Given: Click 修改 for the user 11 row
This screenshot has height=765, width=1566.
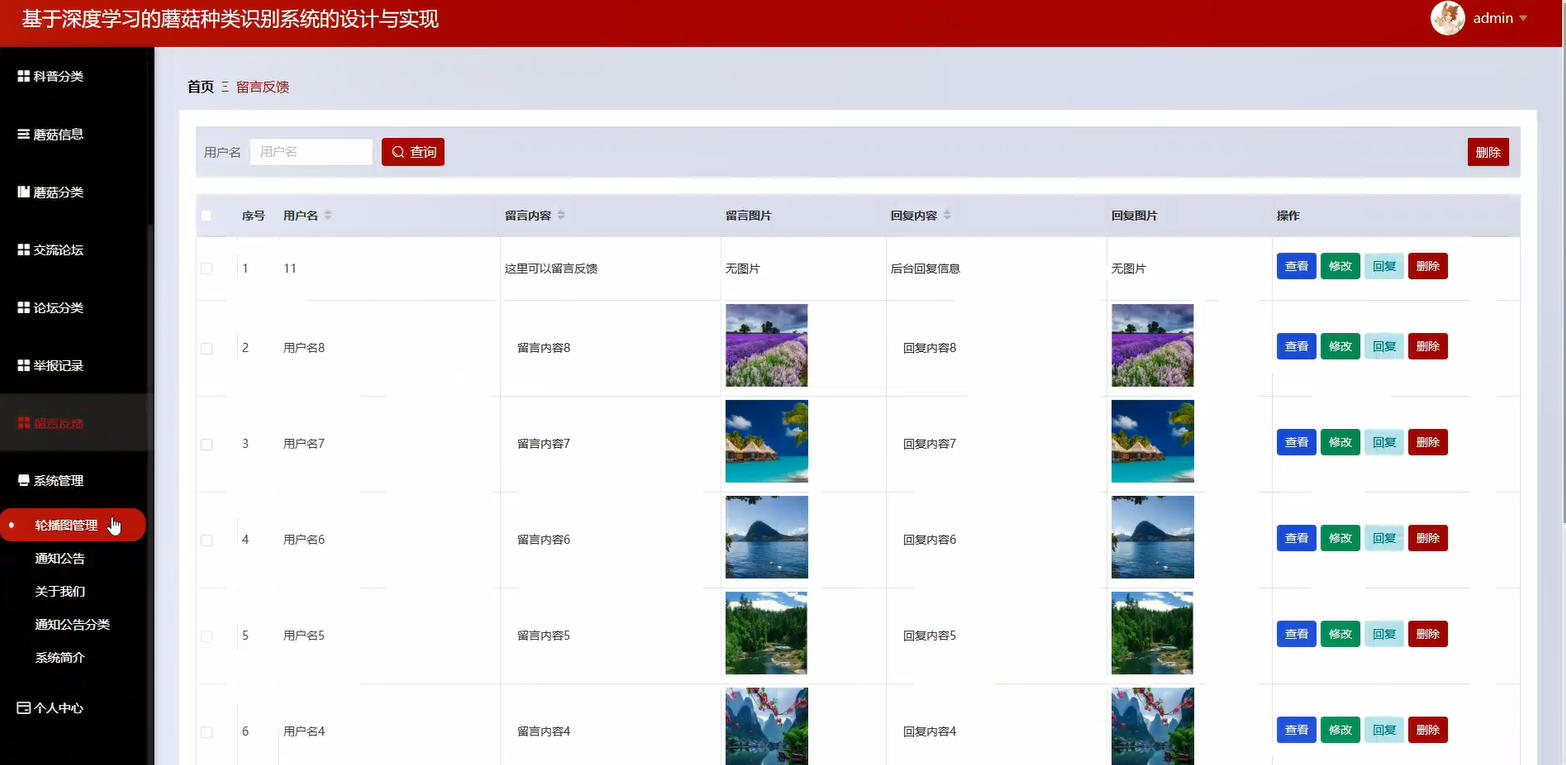Looking at the screenshot, I should click(1340, 266).
